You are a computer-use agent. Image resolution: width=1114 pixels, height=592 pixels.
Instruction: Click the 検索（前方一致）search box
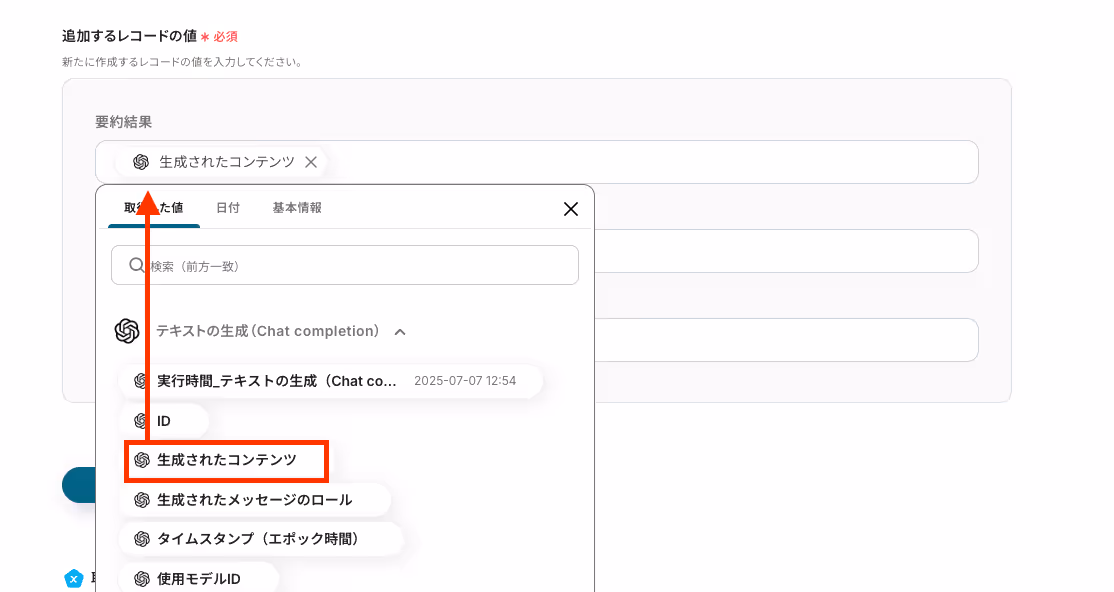[x=345, y=265]
